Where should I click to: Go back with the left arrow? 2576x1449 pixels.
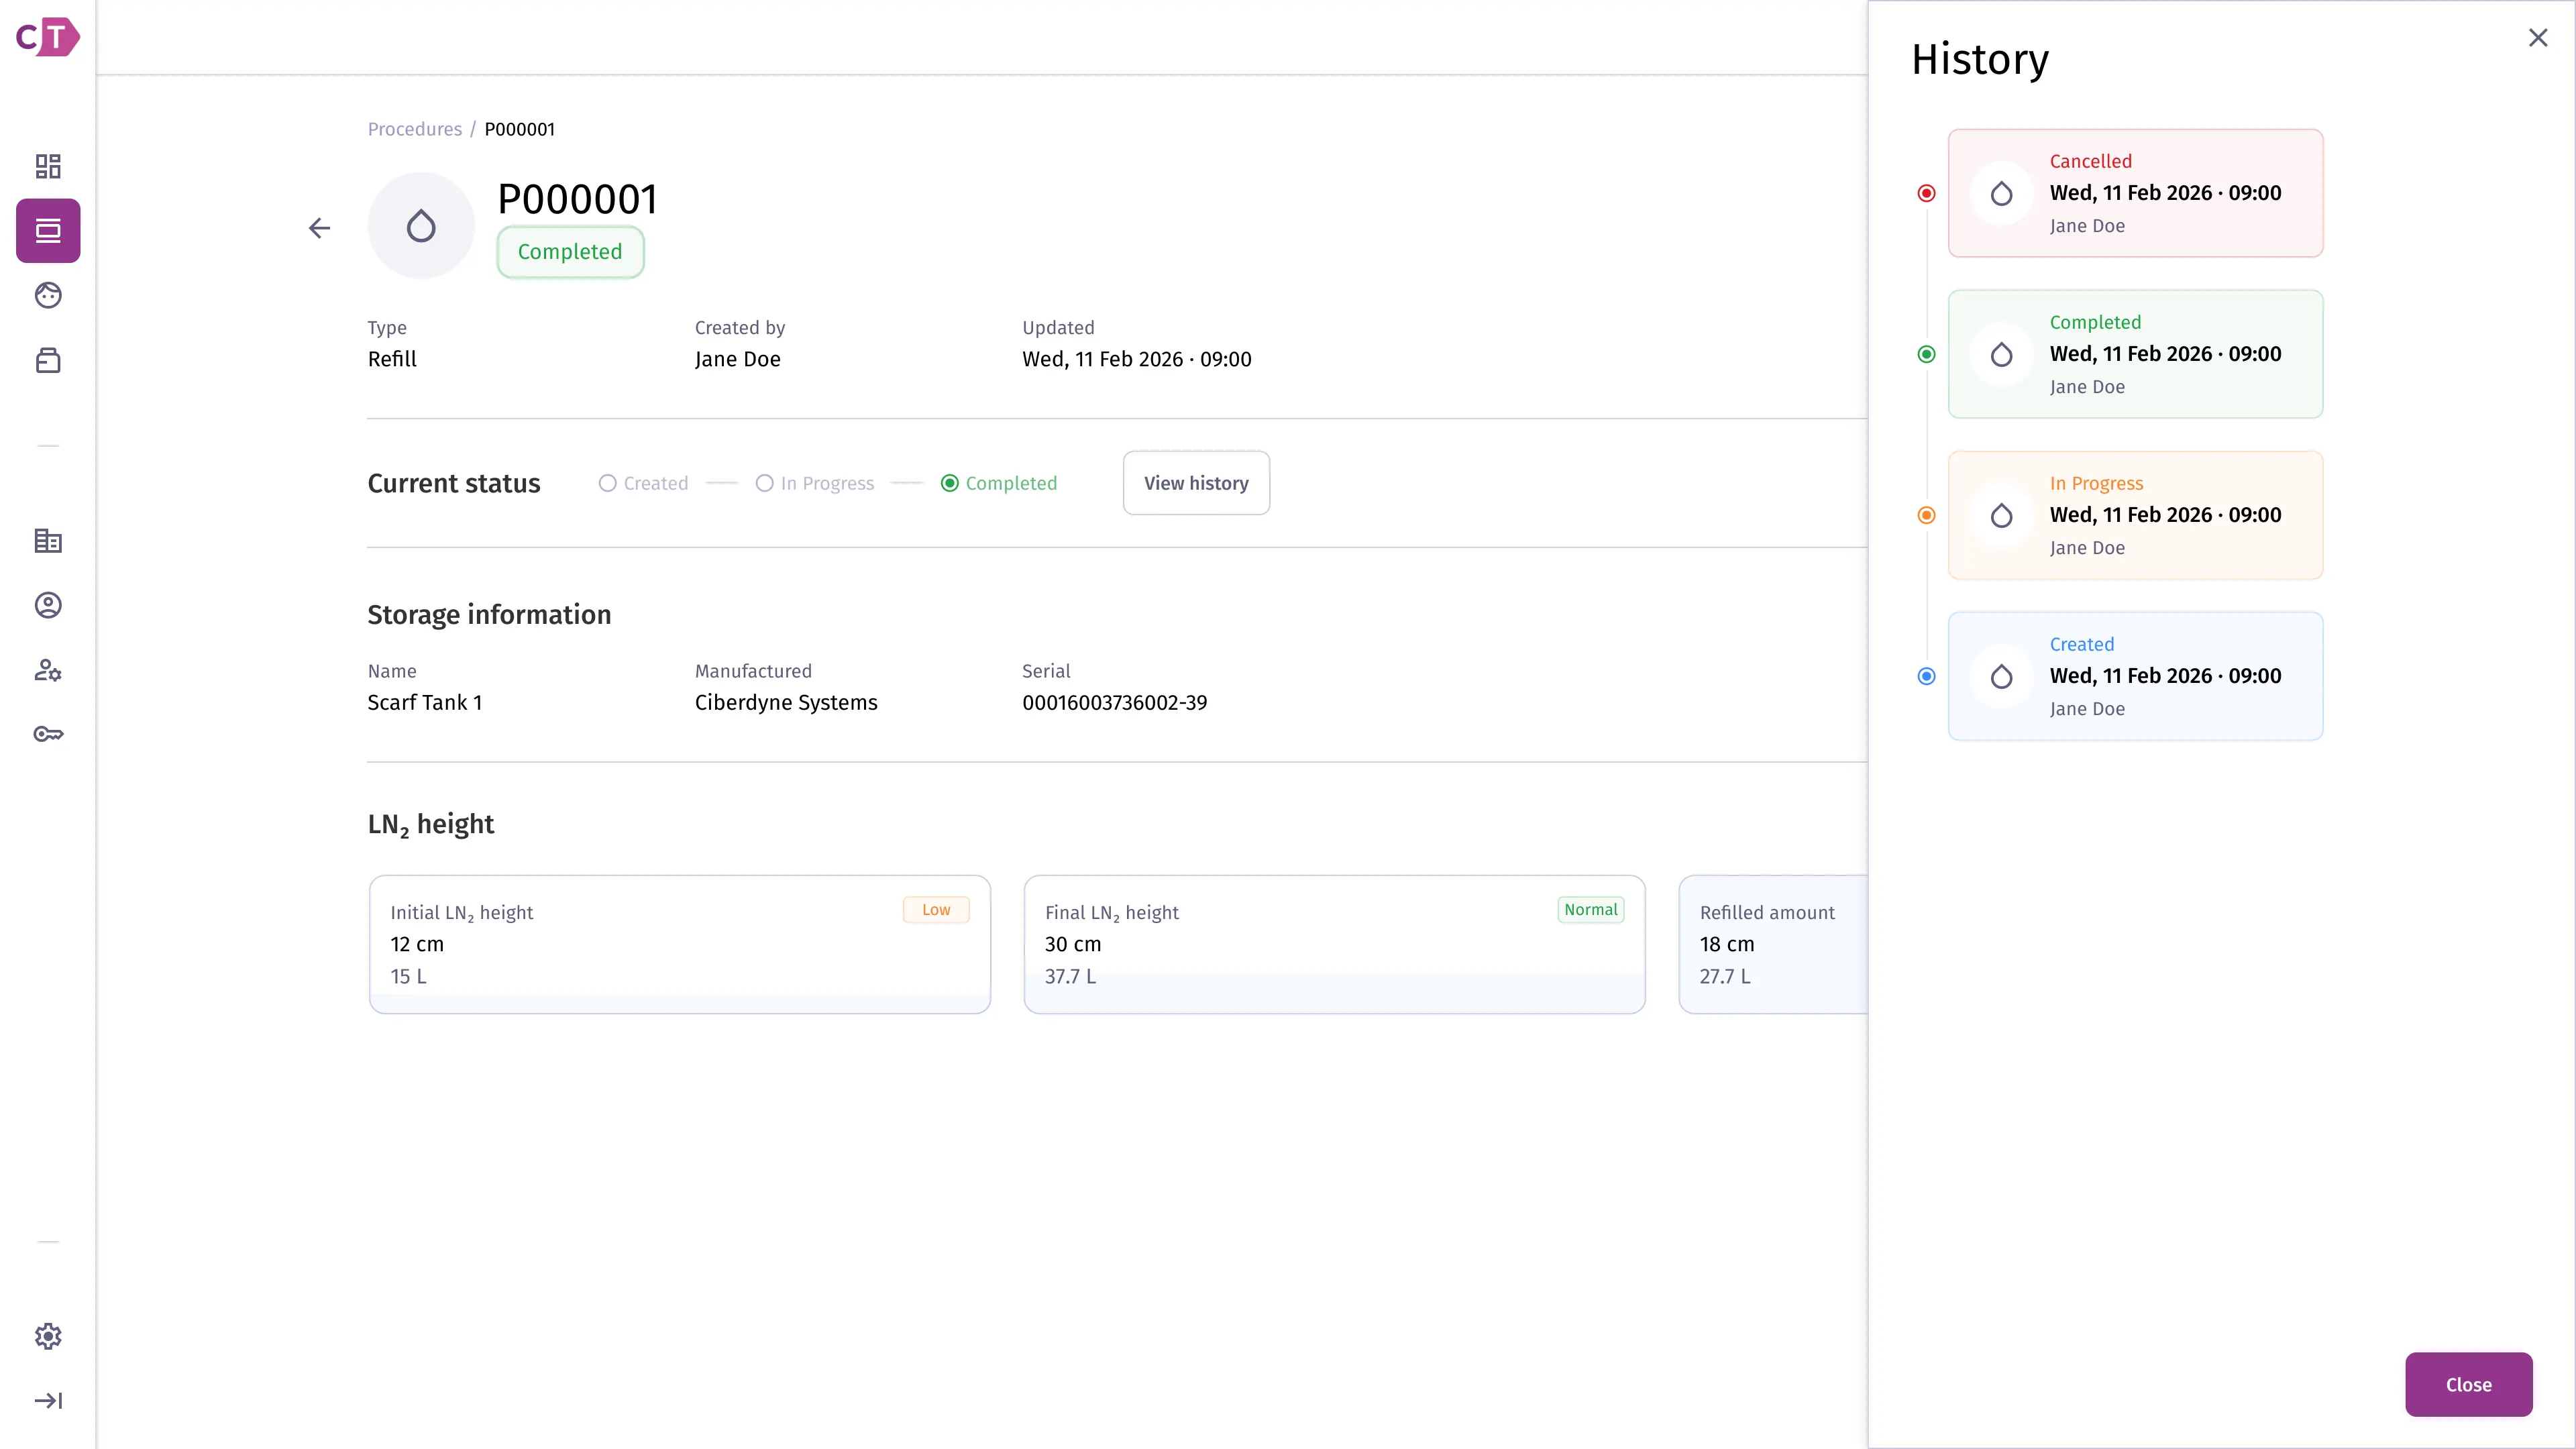click(x=319, y=228)
